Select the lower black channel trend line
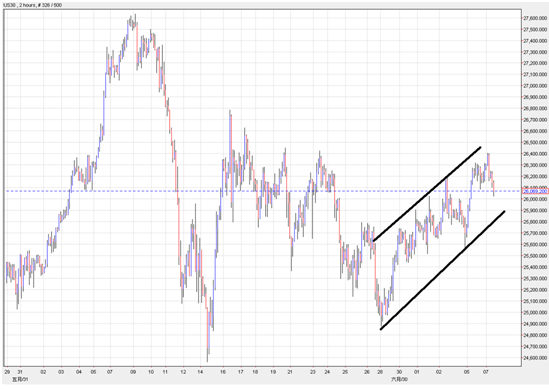The height and width of the screenshot is (390, 549). (443, 270)
